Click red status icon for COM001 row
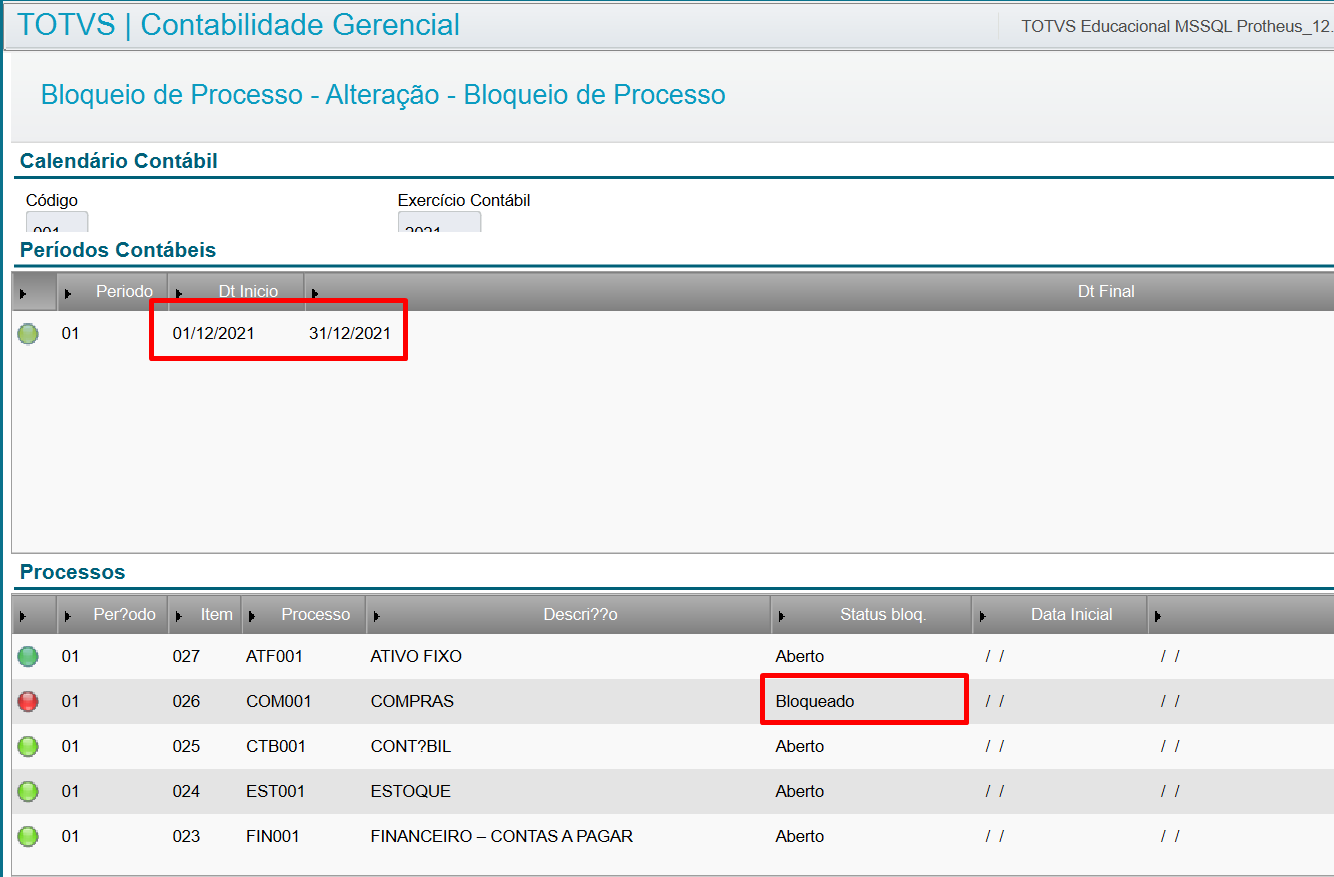This screenshot has height=877, width=1334. (28, 702)
